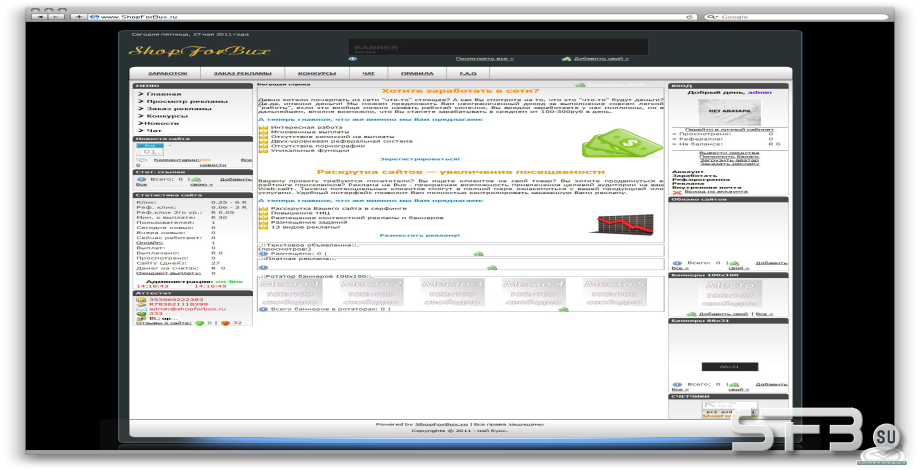Click the green positive reviews icon

(x=199, y=323)
